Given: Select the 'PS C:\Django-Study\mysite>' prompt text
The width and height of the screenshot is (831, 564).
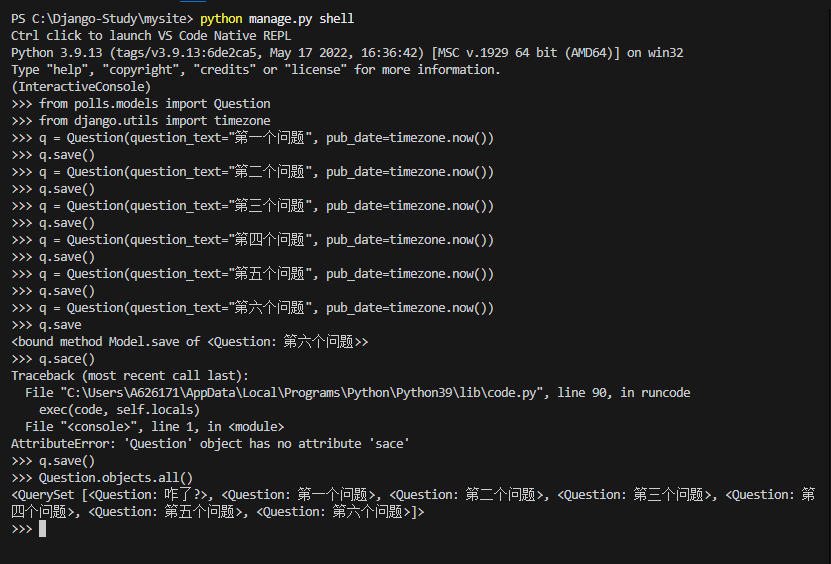Looking at the screenshot, I should coord(102,19).
